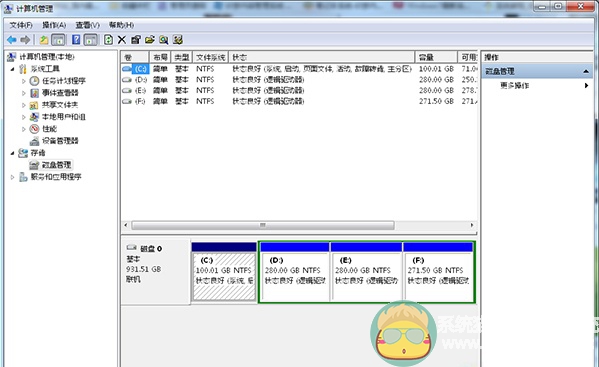The width and height of the screenshot is (599, 367).
Task: Click the 任务计划程序 clock icon
Action: point(34,81)
